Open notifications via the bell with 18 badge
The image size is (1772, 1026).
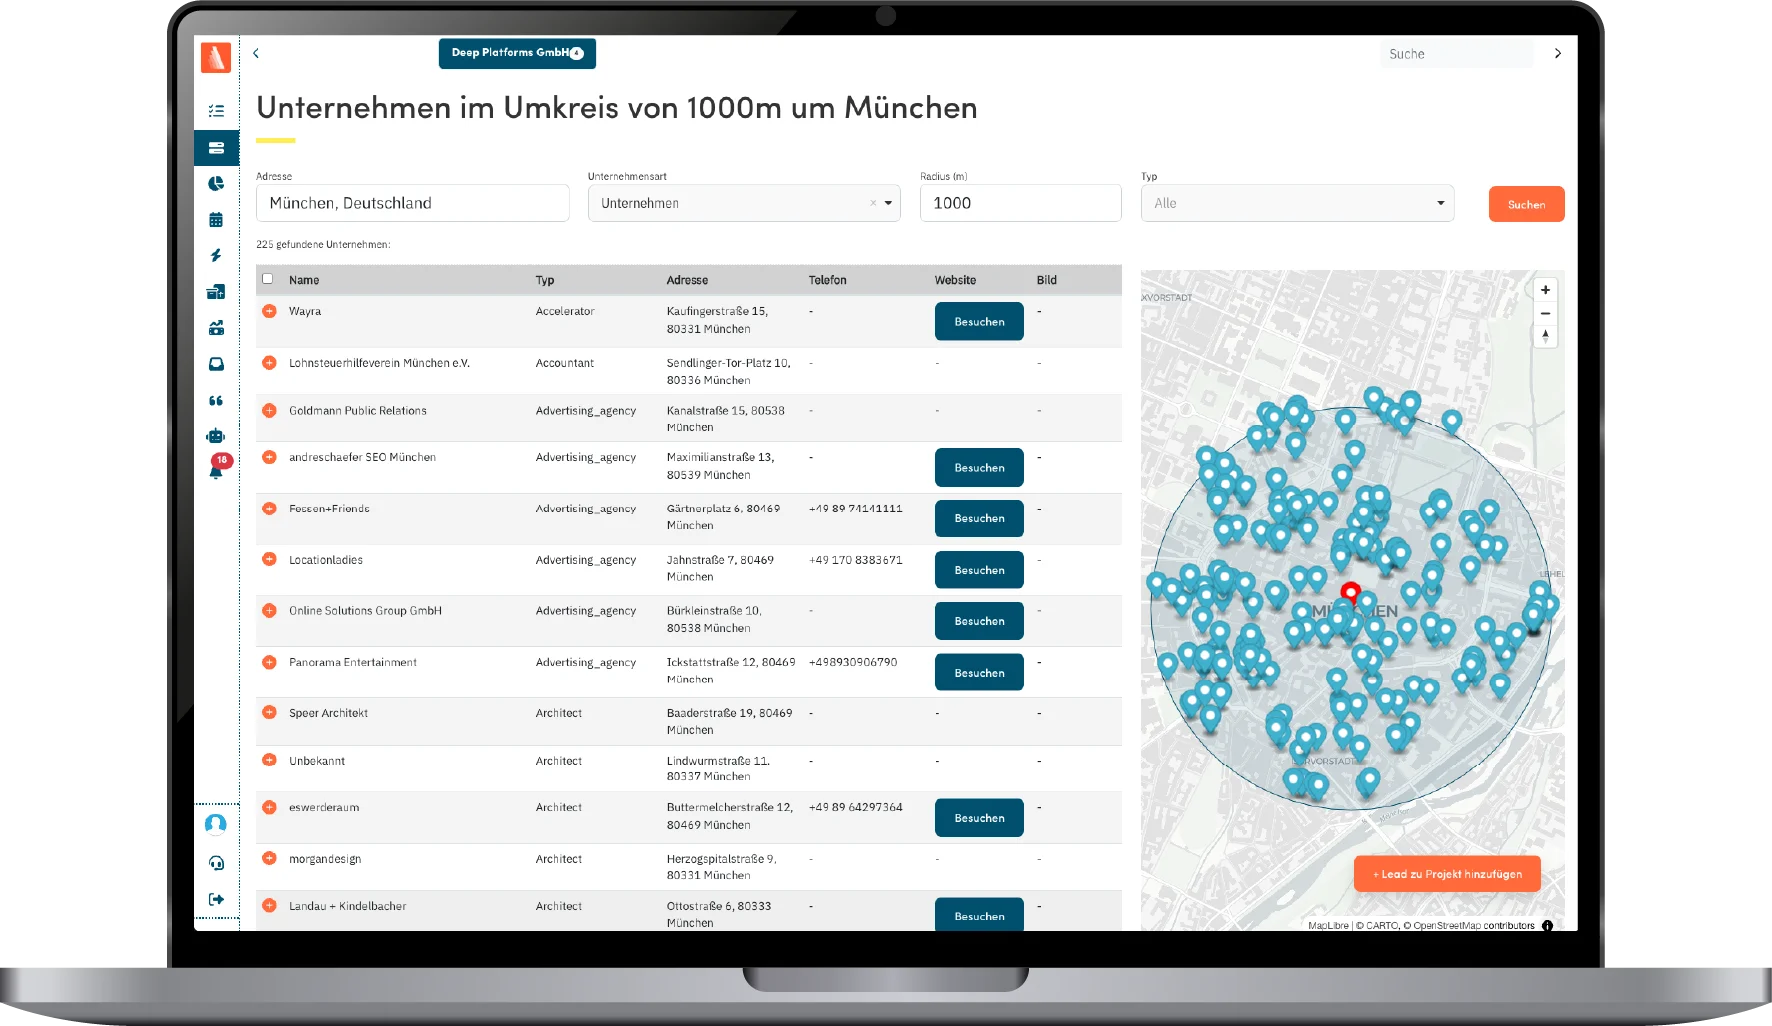coord(216,467)
